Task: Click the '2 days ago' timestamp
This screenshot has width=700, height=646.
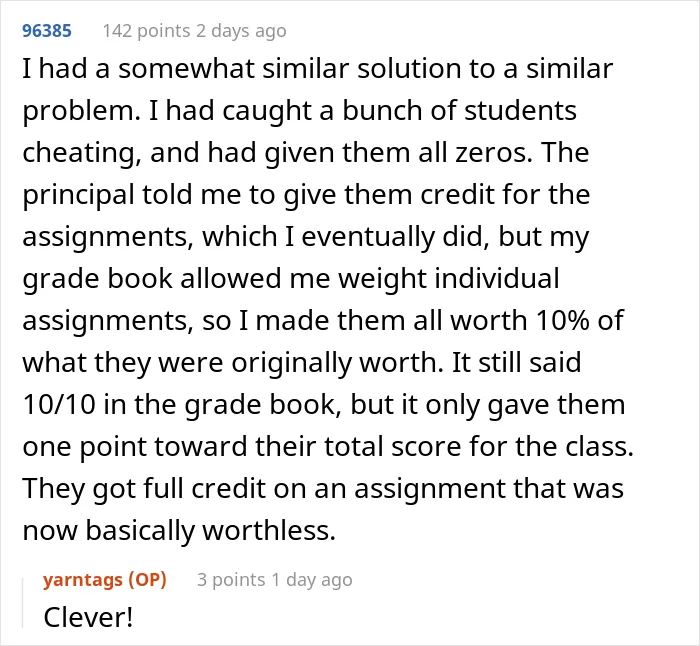Action: [x=241, y=31]
